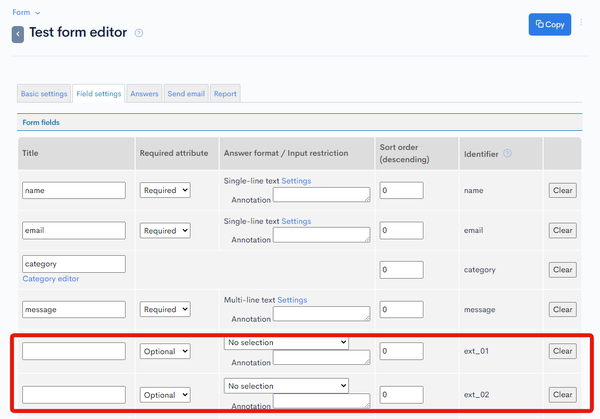Click the ext_02 identifier text

click(476, 395)
